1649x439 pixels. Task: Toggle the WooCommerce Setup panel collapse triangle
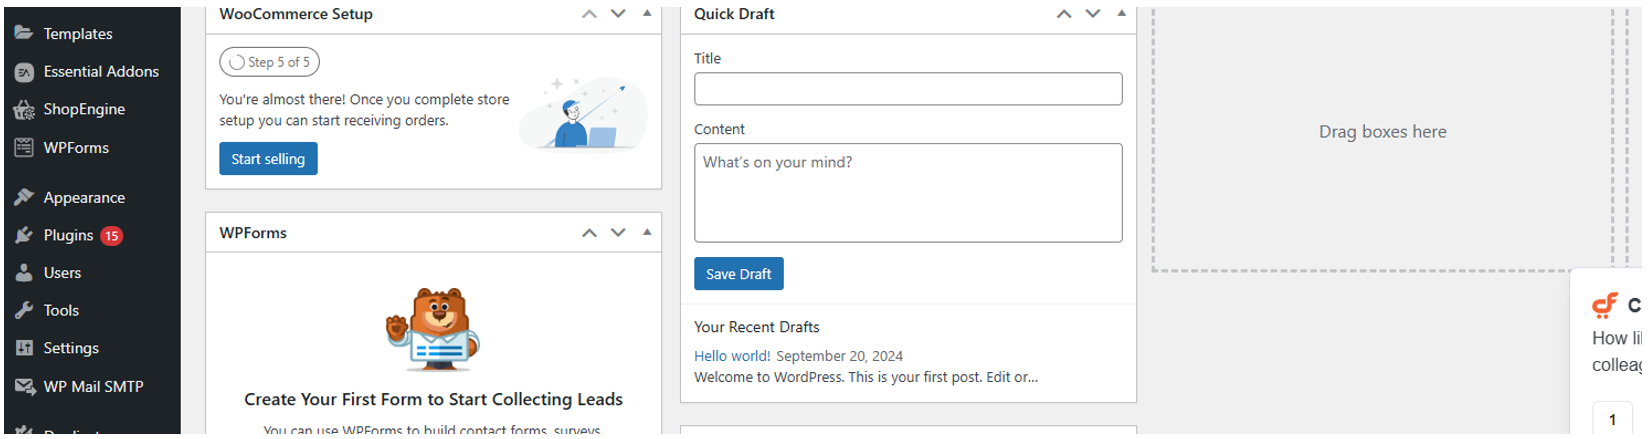click(647, 14)
